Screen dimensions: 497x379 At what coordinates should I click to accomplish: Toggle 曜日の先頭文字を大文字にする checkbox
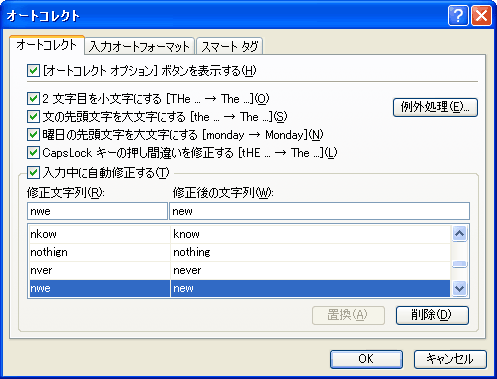point(33,135)
